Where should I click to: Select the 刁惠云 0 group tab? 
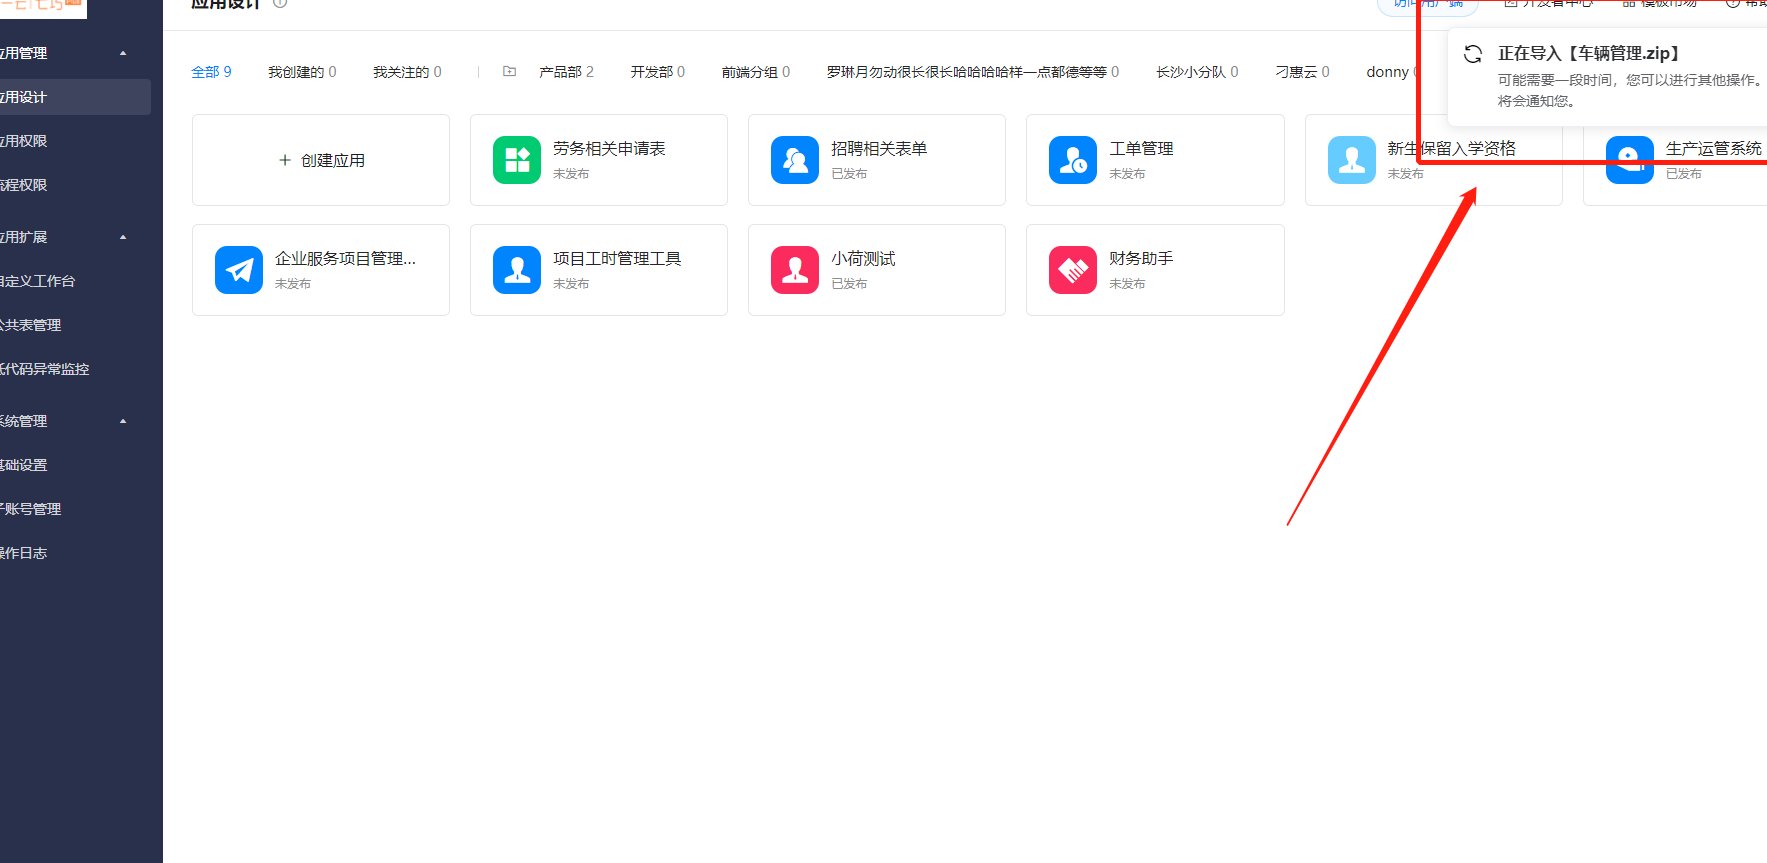(x=1302, y=72)
